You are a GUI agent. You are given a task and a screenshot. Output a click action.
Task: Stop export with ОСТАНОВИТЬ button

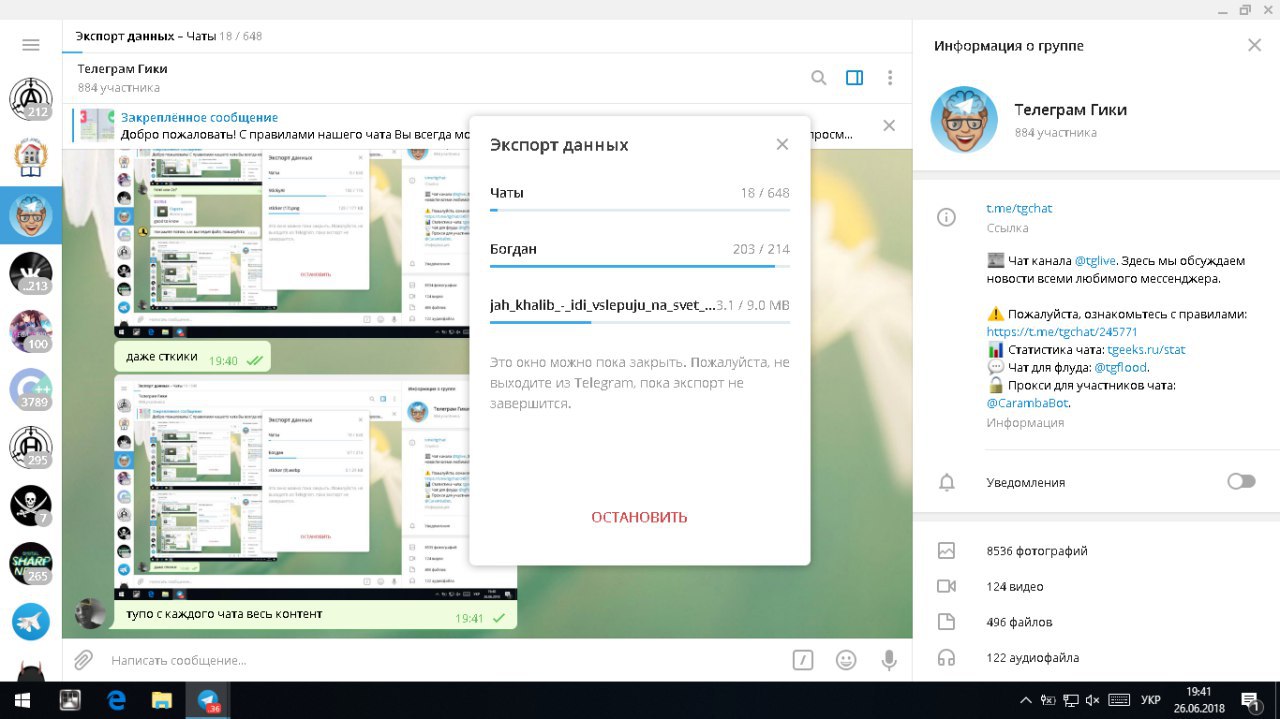pos(639,517)
